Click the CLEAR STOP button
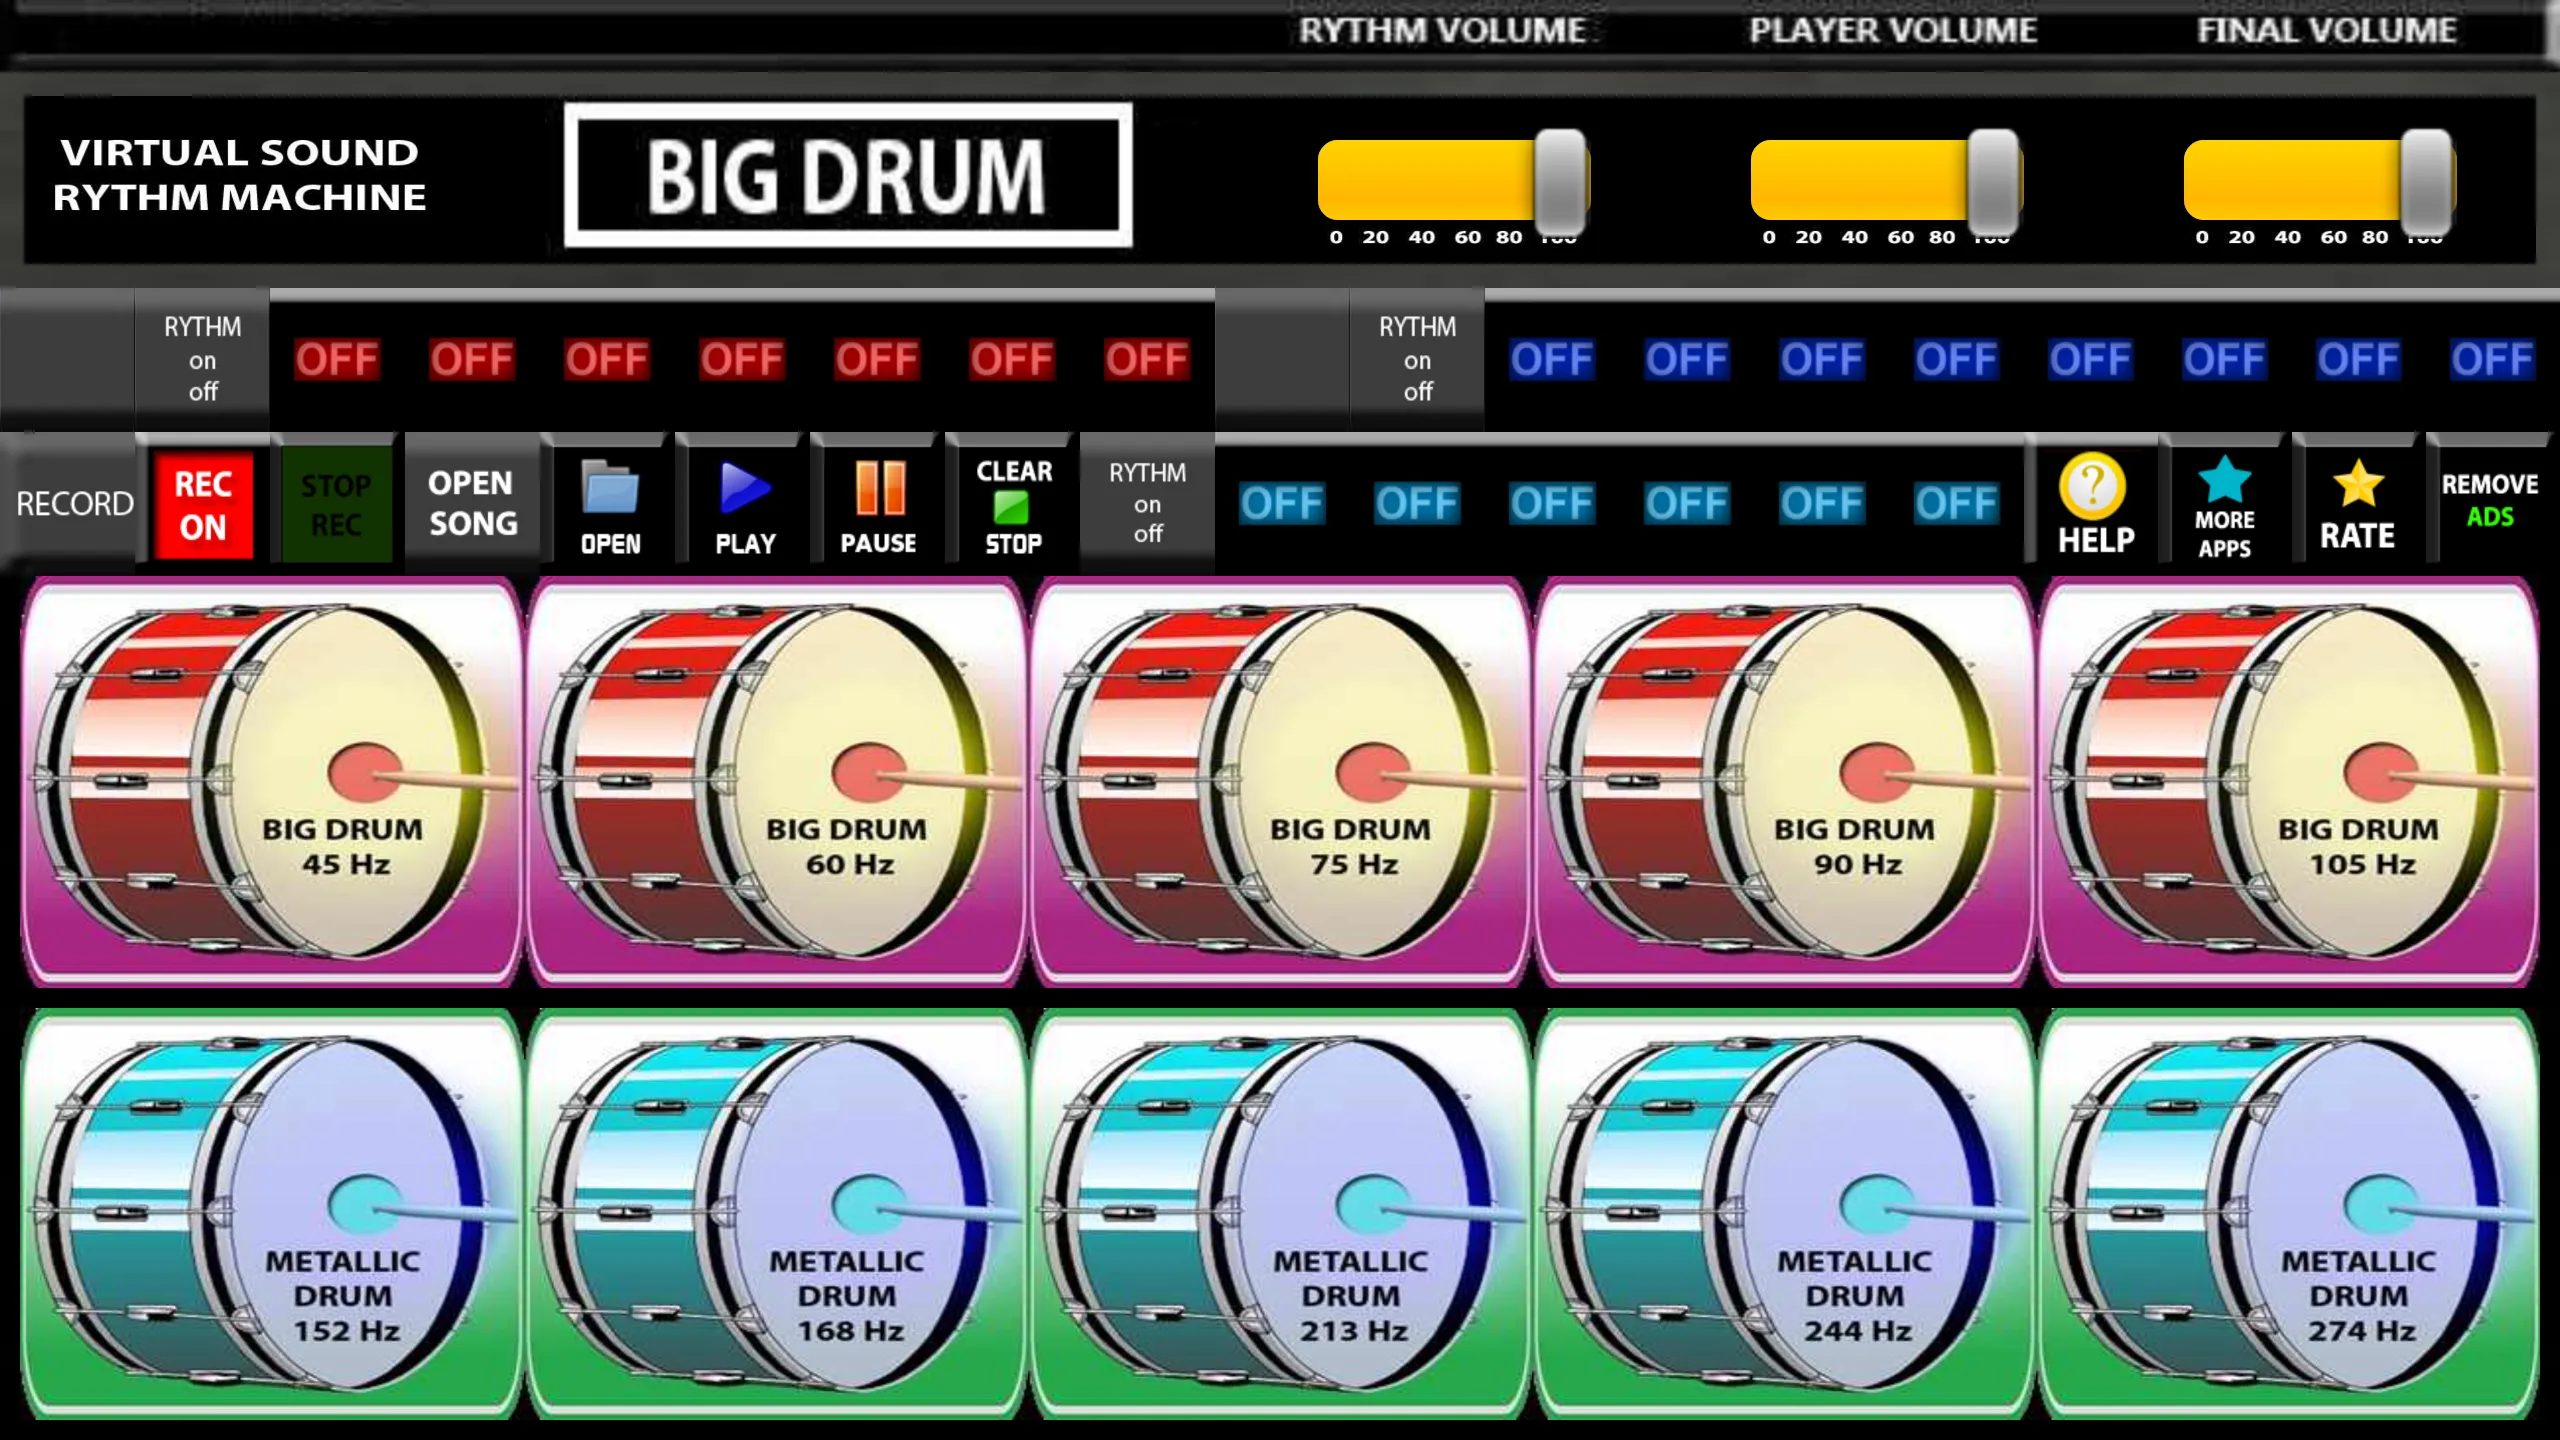Image resolution: width=2560 pixels, height=1440 pixels. pos(1011,505)
